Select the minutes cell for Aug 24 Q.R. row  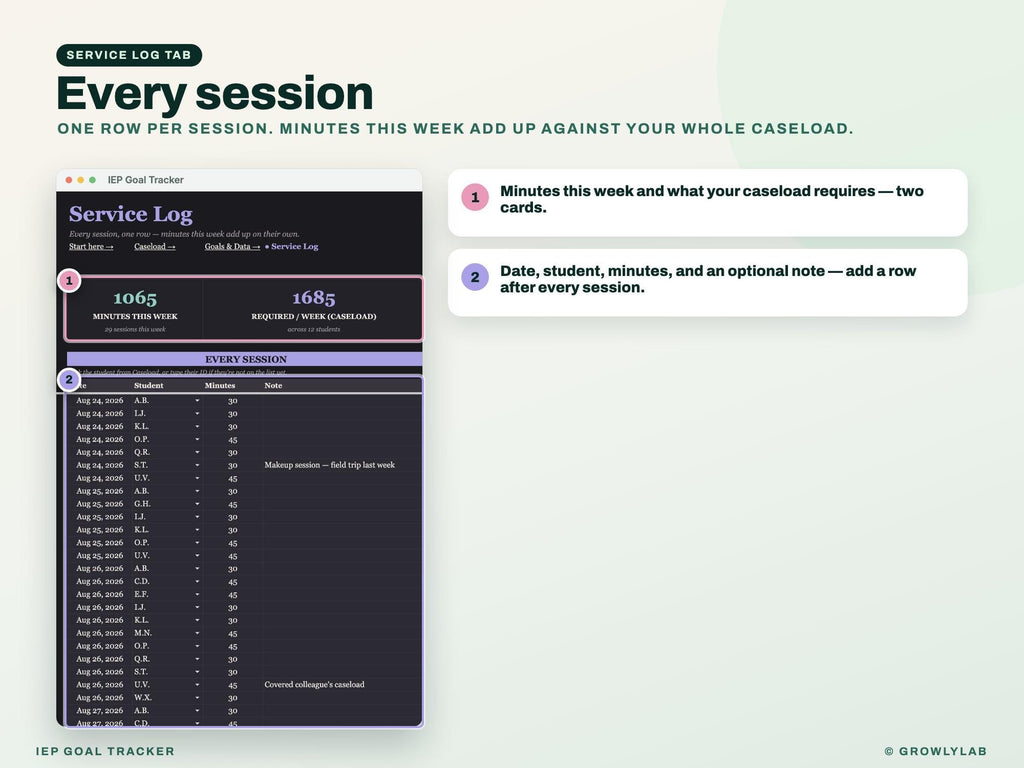[x=232, y=453]
